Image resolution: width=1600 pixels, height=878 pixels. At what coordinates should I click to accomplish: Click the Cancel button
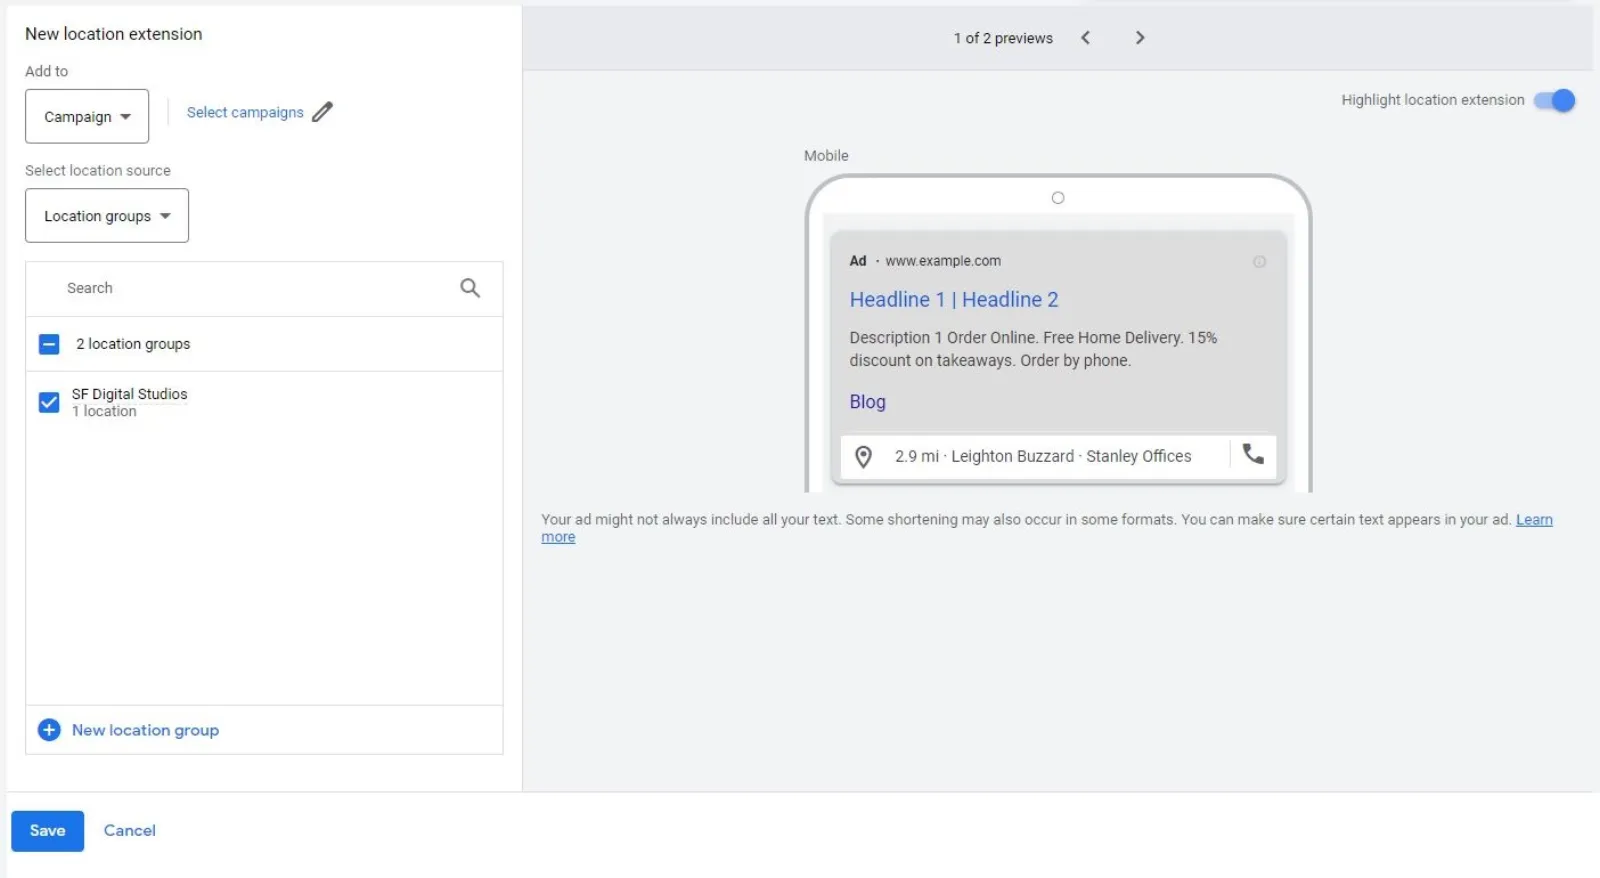click(130, 831)
